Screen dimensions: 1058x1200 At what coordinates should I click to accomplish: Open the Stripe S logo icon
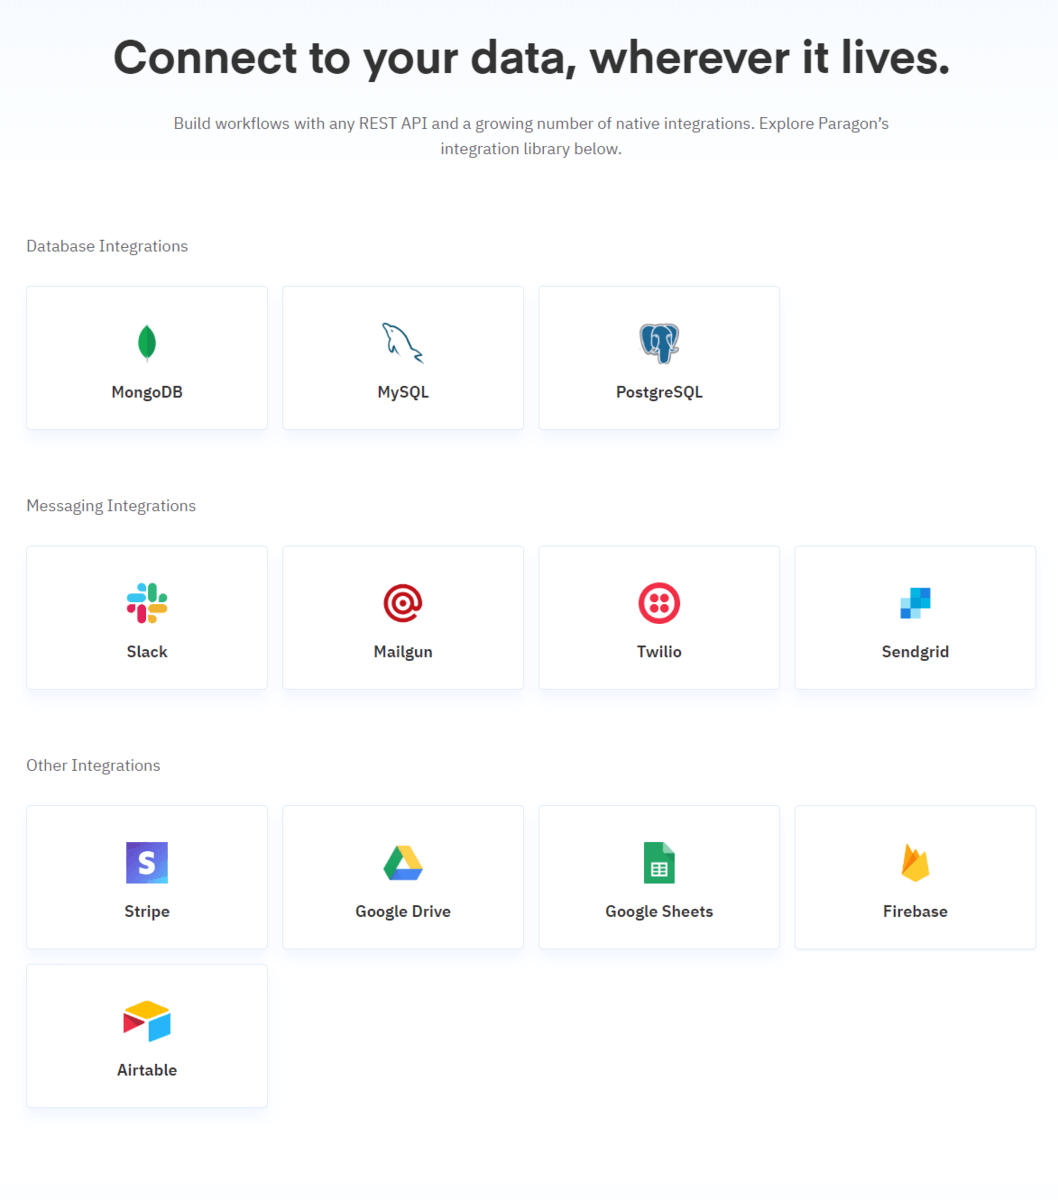(x=147, y=863)
